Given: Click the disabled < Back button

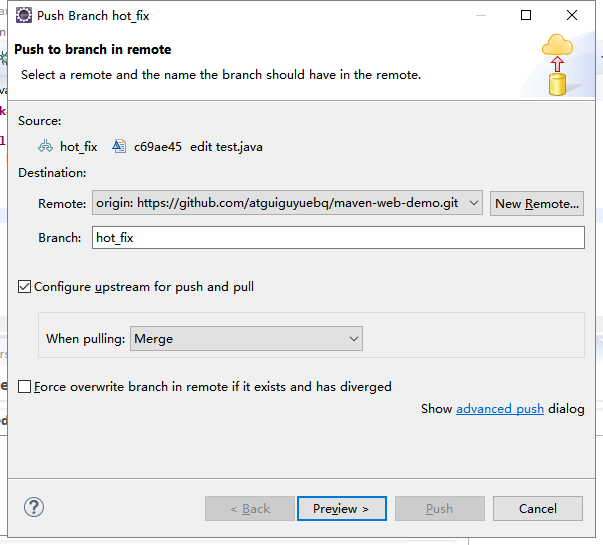Looking at the screenshot, I should tap(250, 508).
